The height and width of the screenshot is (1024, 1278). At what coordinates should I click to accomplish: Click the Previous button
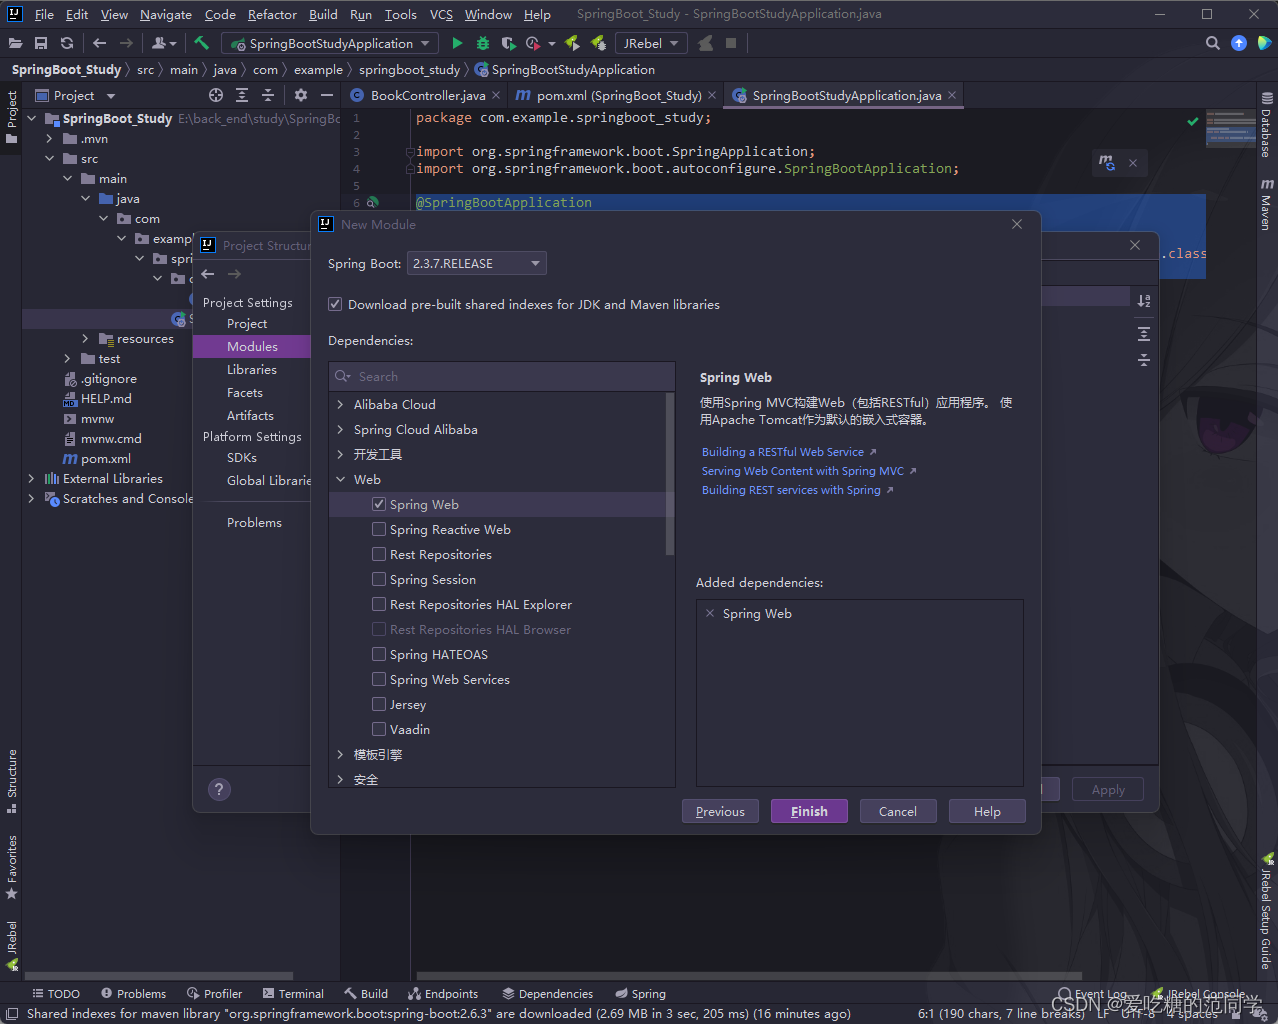click(x=720, y=811)
